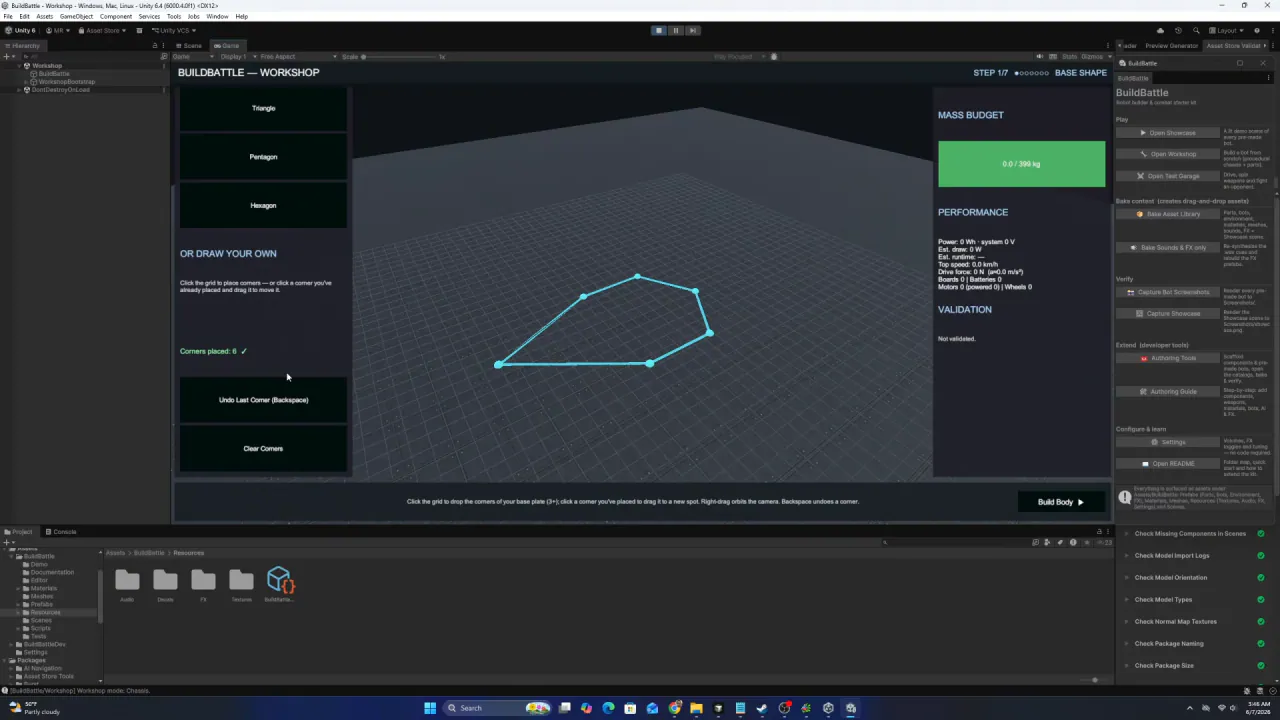The image size is (1280, 720).
Task: Click Undo Last Corner button
Action: pos(263,399)
